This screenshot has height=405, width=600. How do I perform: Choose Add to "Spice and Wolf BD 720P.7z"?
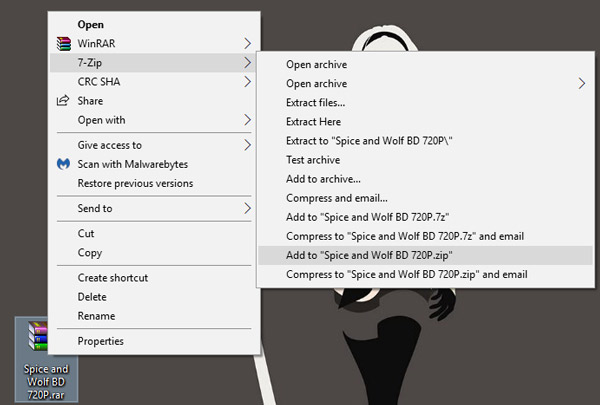coord(426,217)
